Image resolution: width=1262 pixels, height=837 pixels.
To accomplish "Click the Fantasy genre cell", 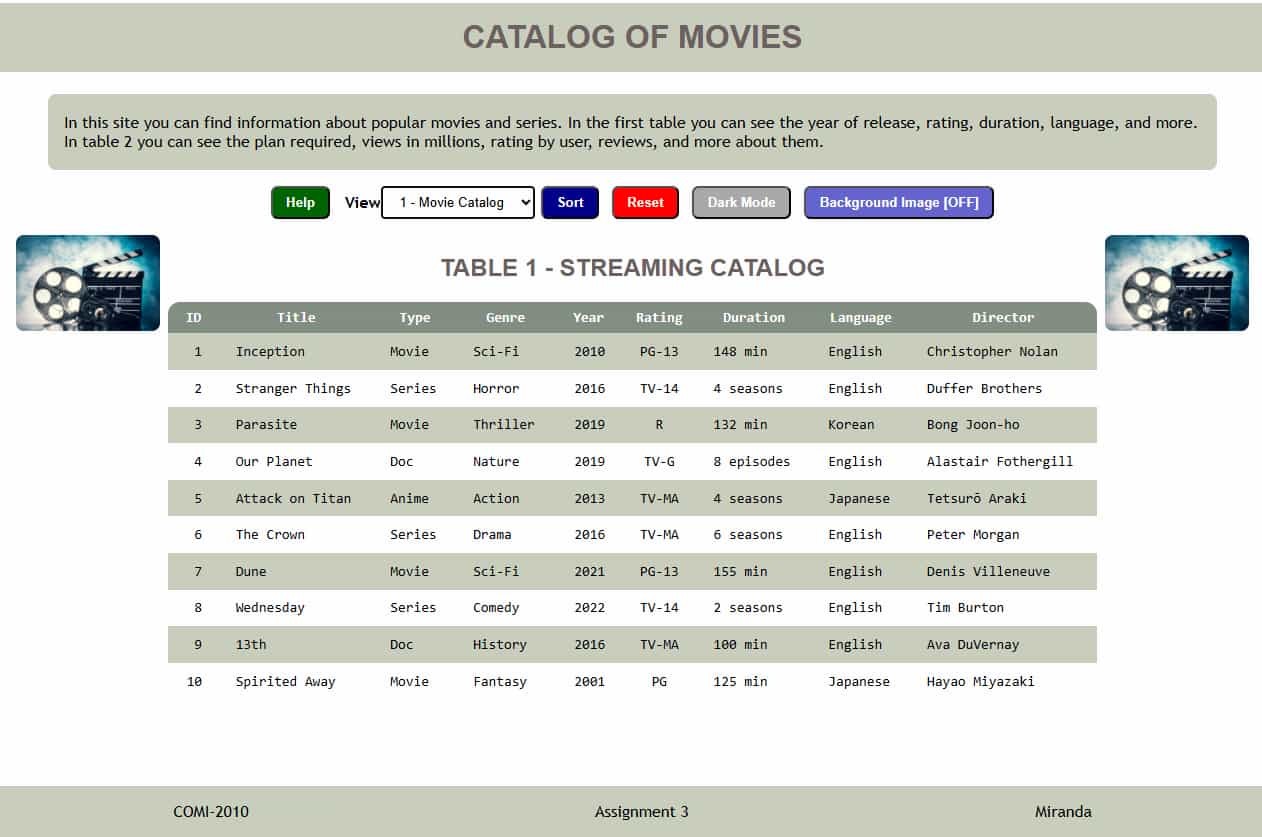I will click(500, 681).
